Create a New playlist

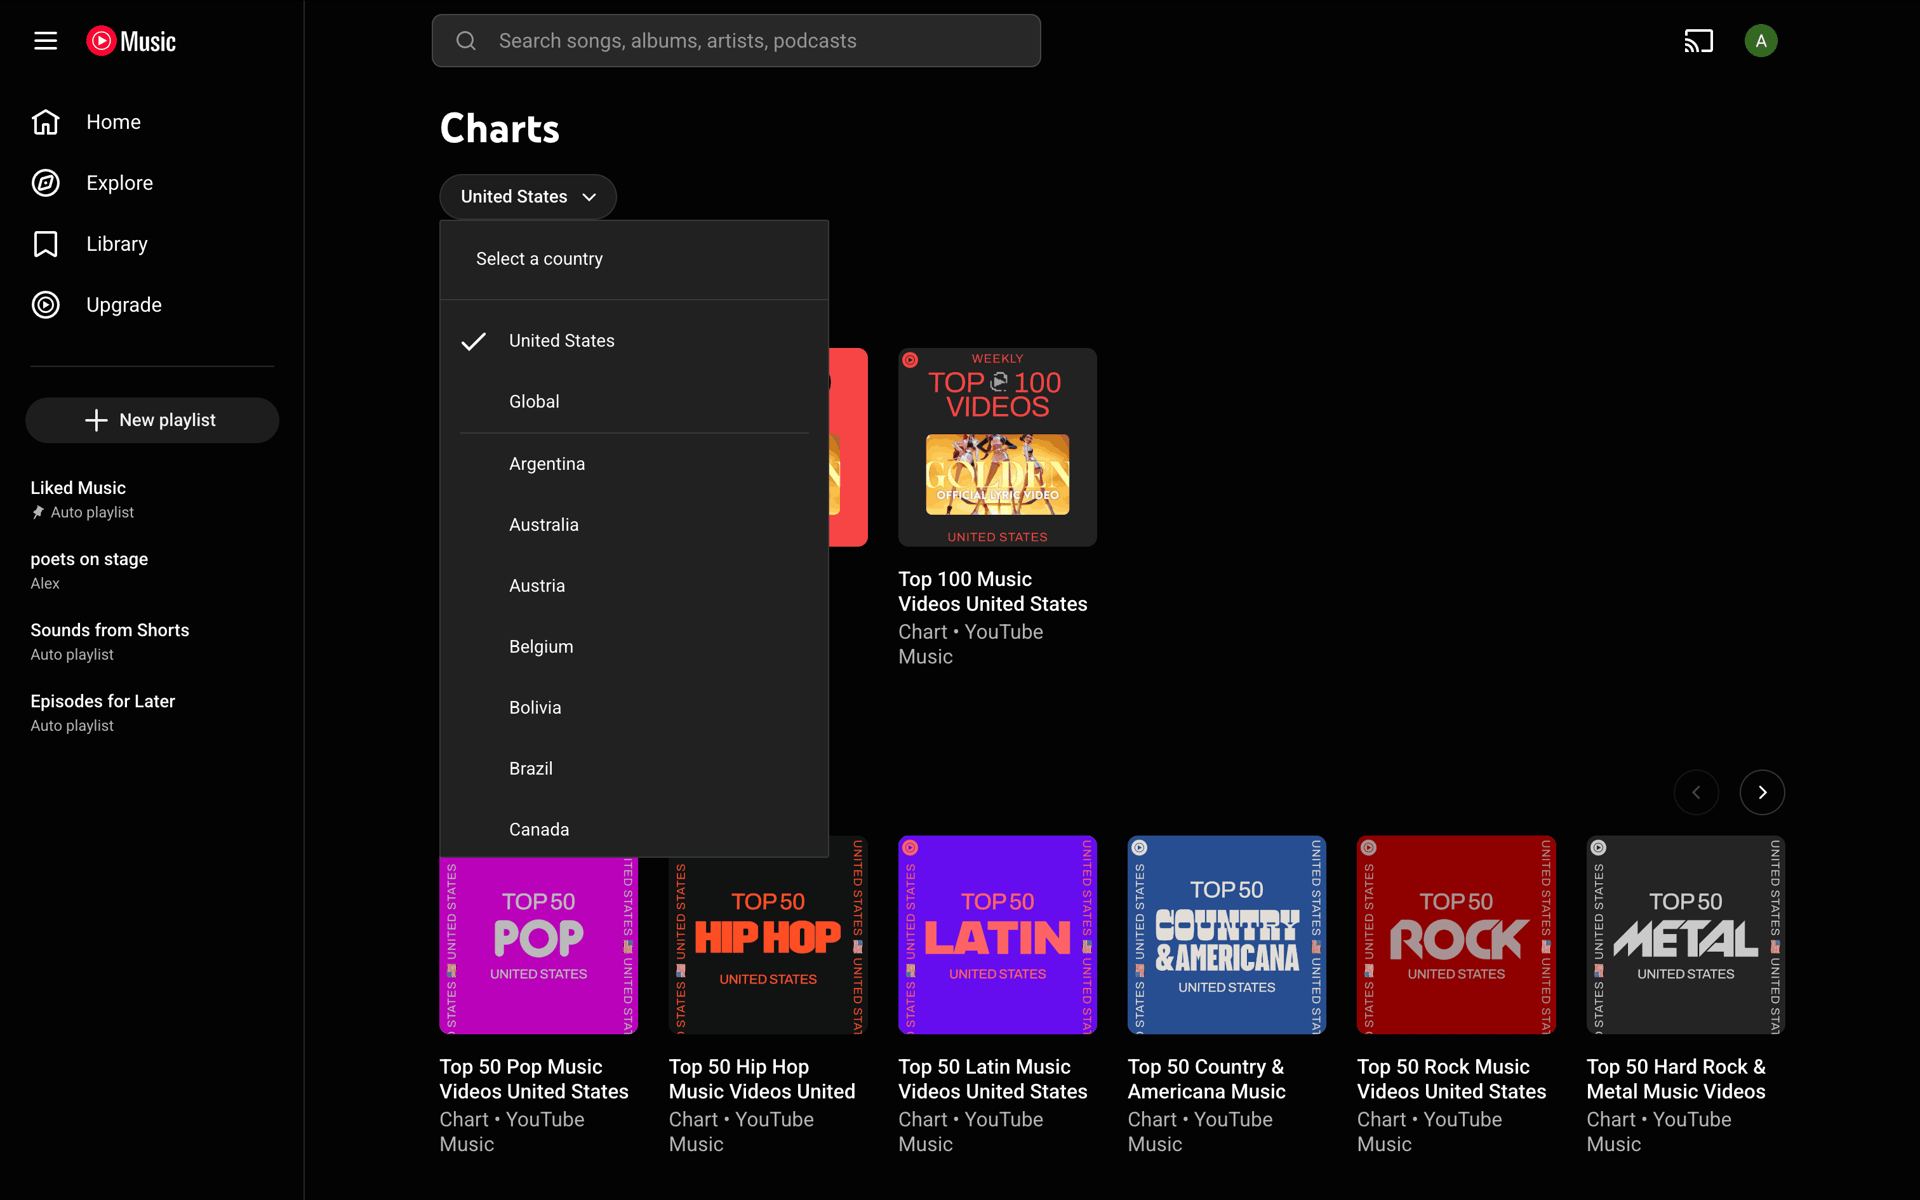[152, 420]
